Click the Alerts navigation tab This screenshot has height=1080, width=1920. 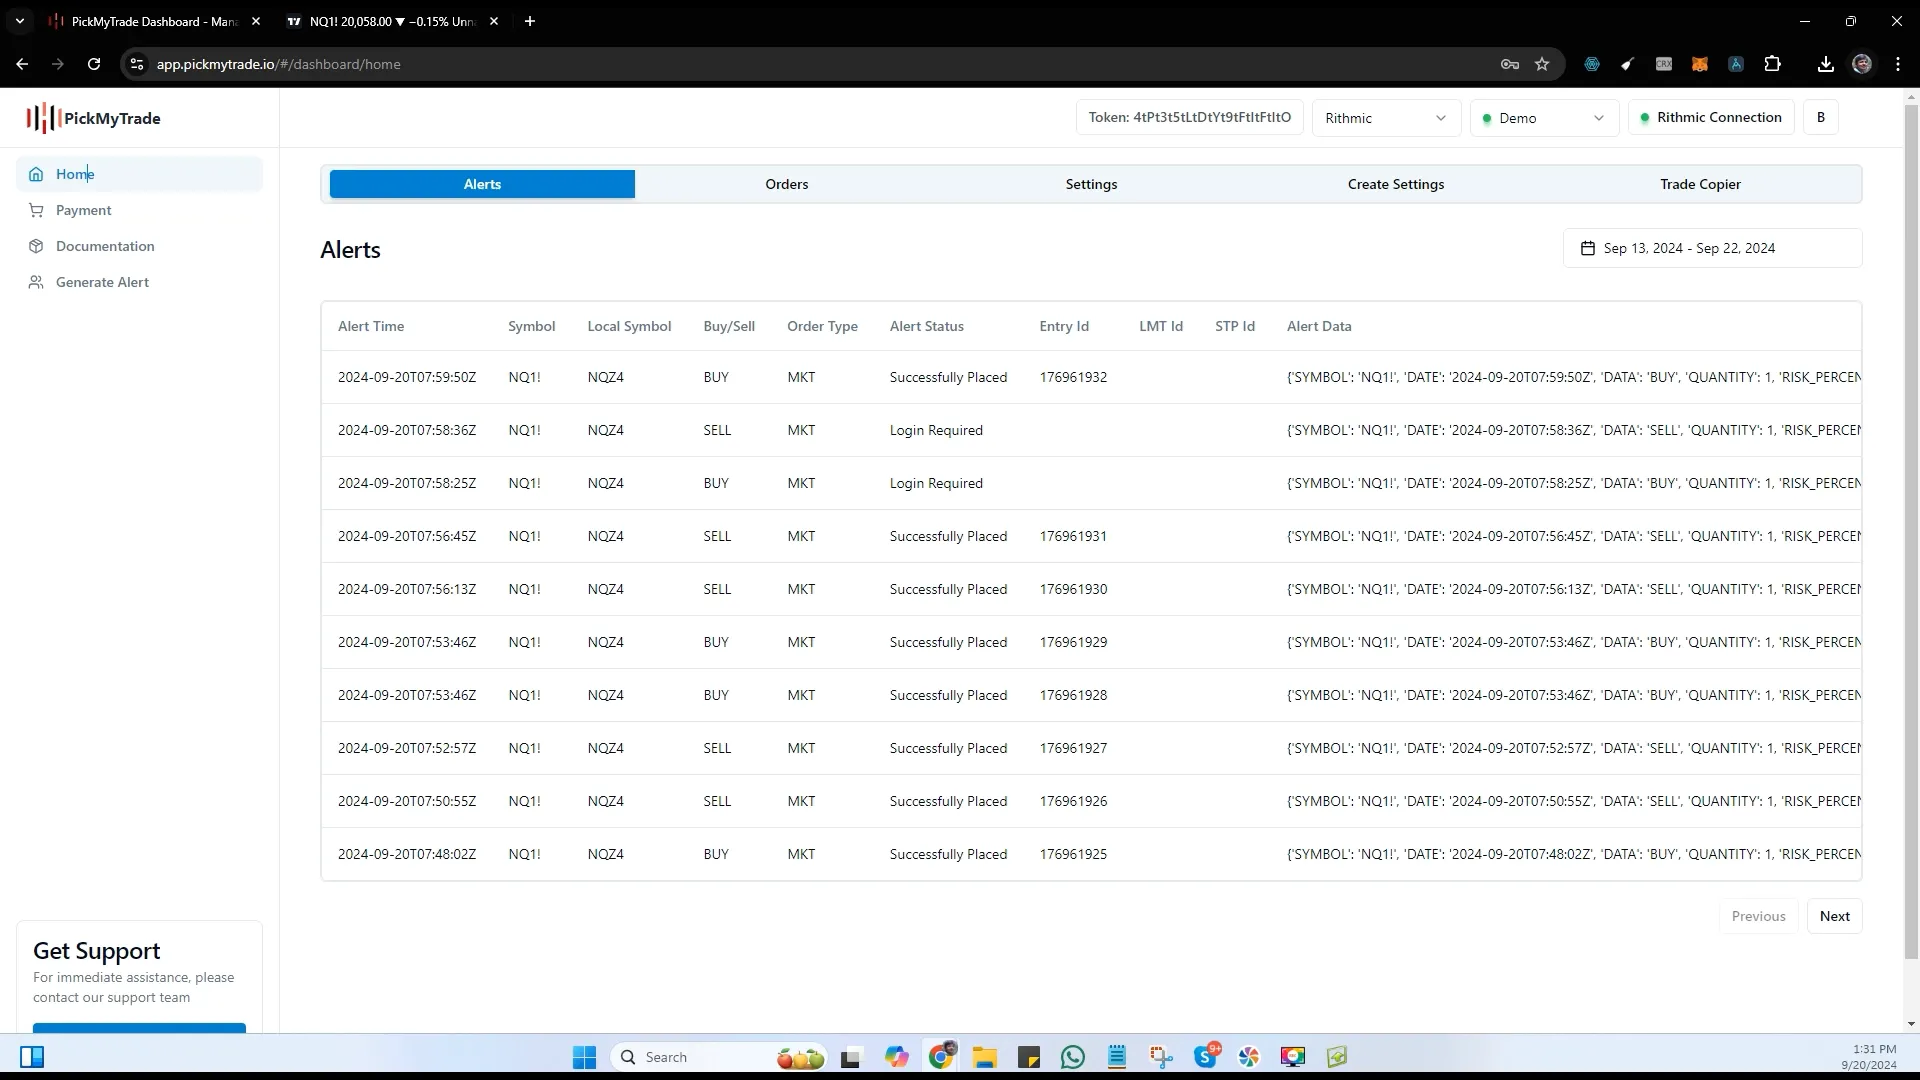(481, 183)
